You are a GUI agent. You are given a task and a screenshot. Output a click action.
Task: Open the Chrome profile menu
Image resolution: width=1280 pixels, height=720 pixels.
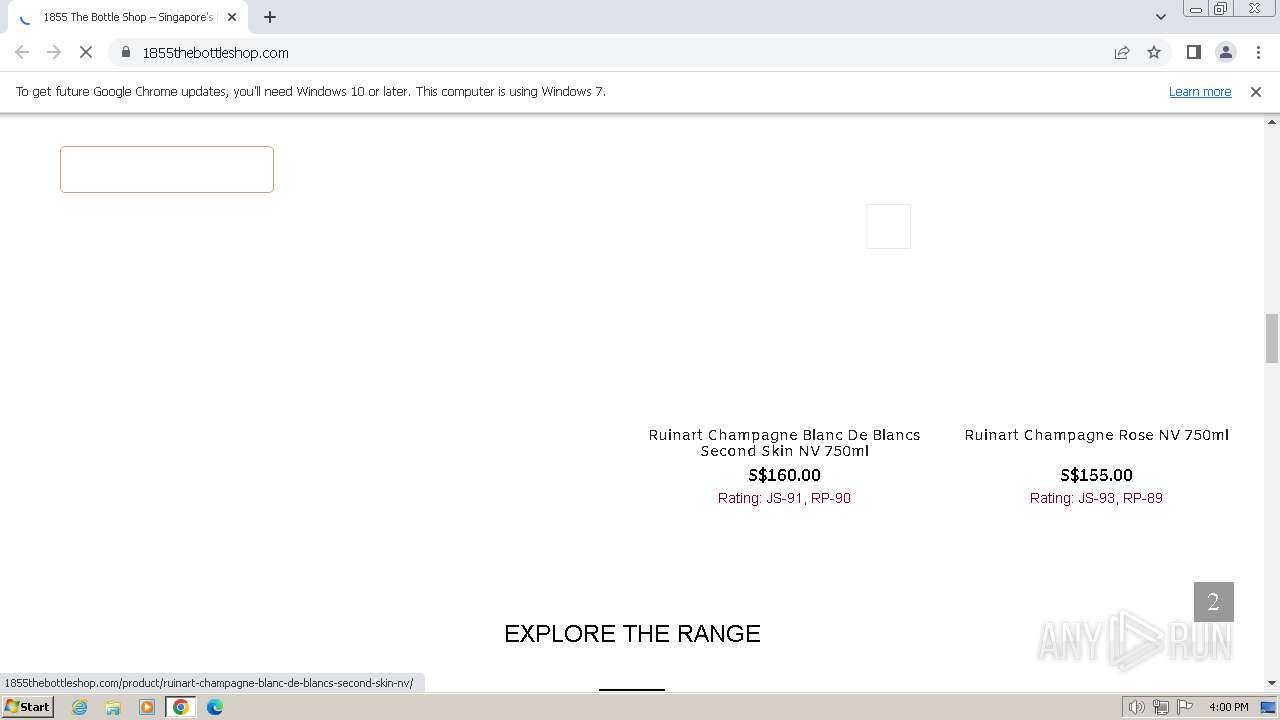[1225, 52]
